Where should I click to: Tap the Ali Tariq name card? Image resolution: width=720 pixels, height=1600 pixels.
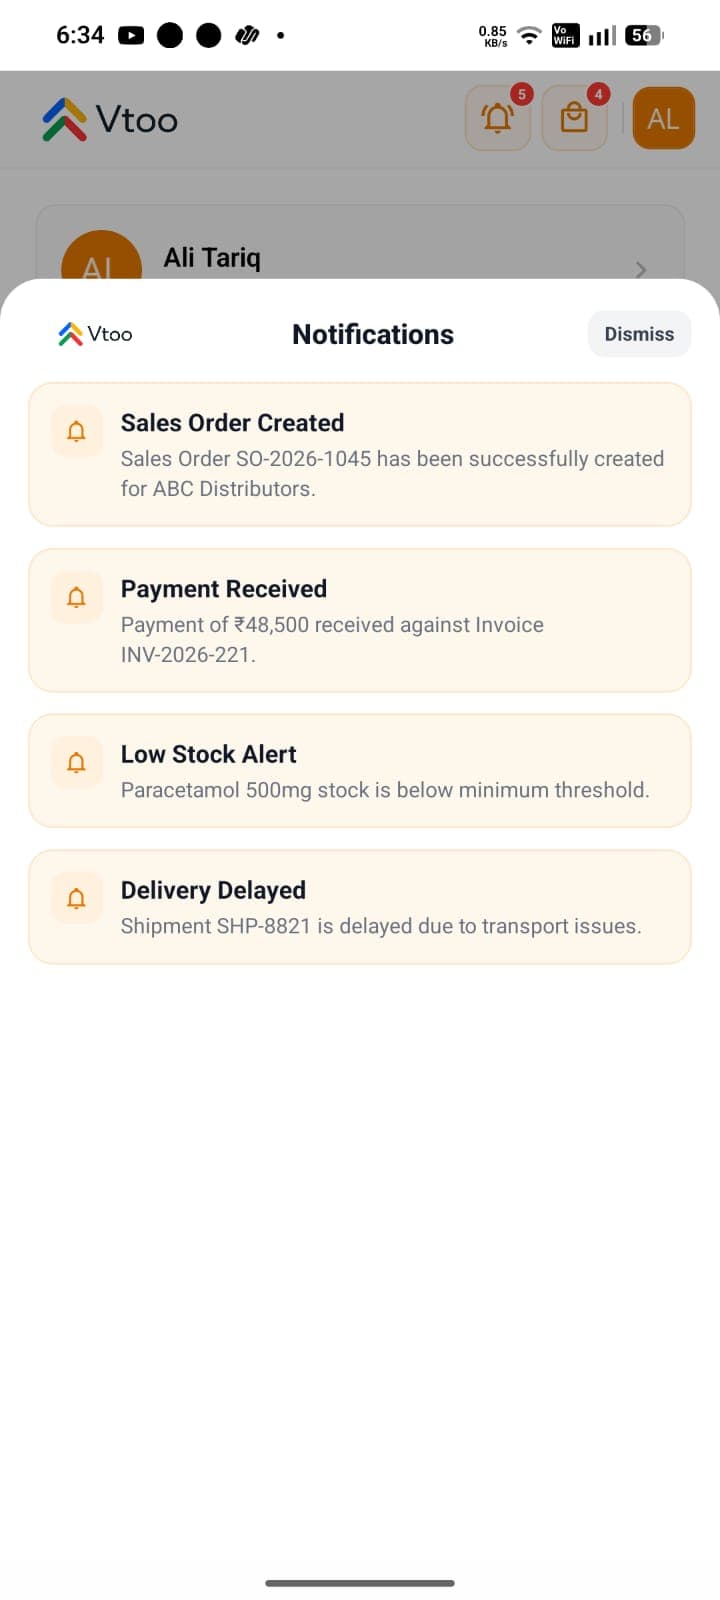[x=360, y=243]
